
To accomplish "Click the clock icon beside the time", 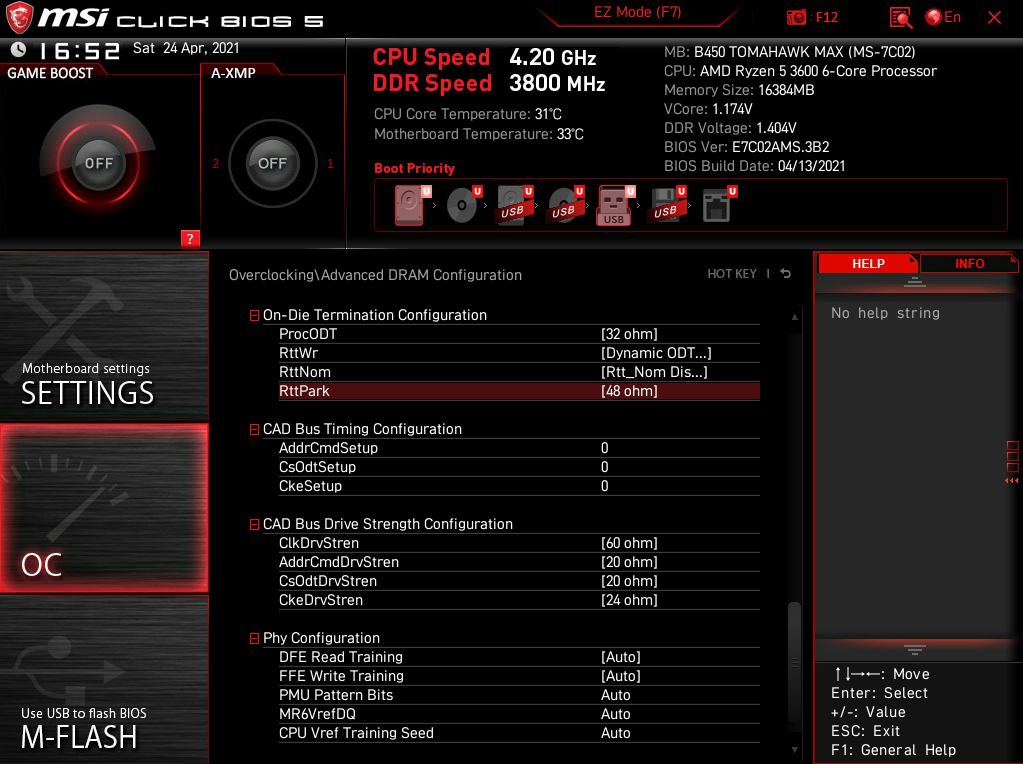I will (x=18, y=49).
